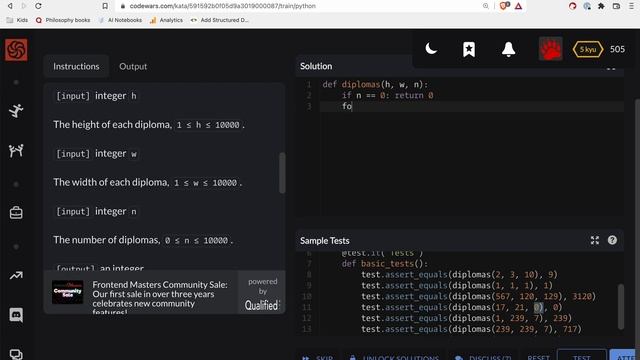Image resolution: width=640 pixels, height=360 pixels.
Task: Click the diplomas(239, 239, 7) test line
Action: pos(471,329)
